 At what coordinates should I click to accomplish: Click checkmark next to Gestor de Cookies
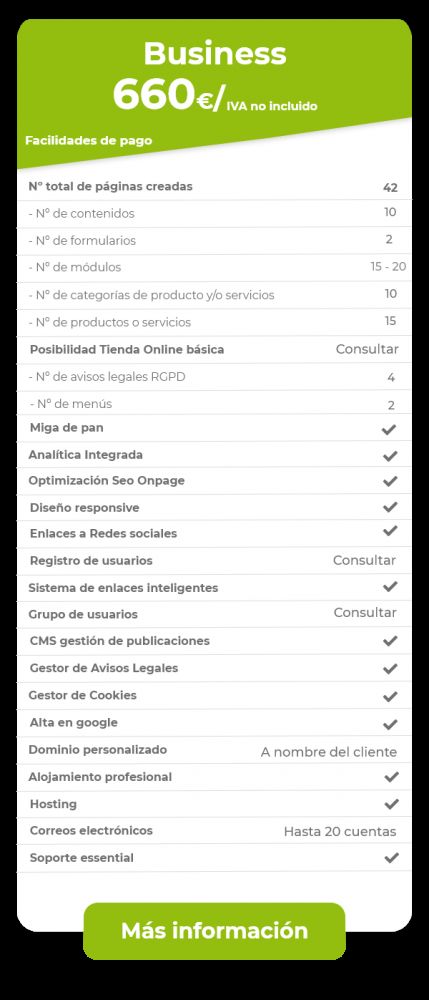pos(390,696)
